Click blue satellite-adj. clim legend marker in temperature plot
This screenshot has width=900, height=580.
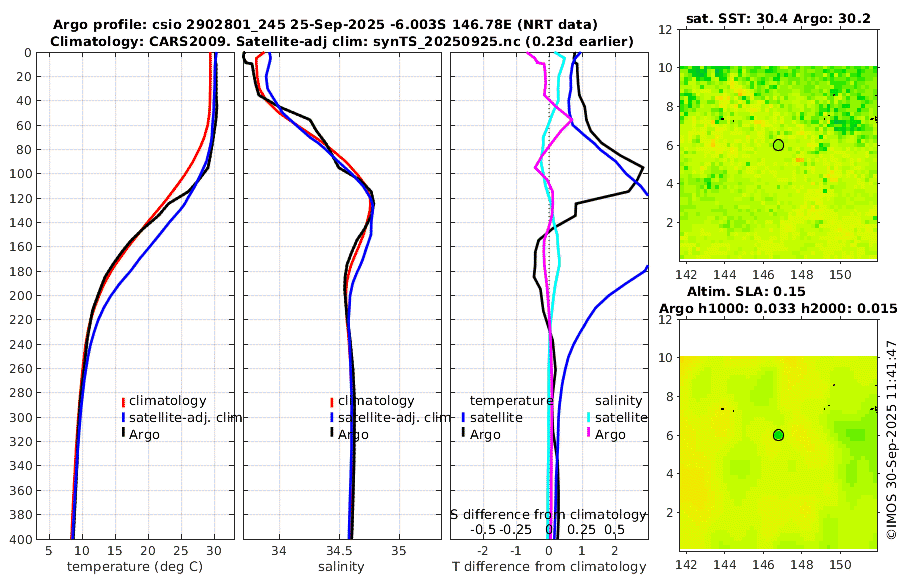(123, 418)
